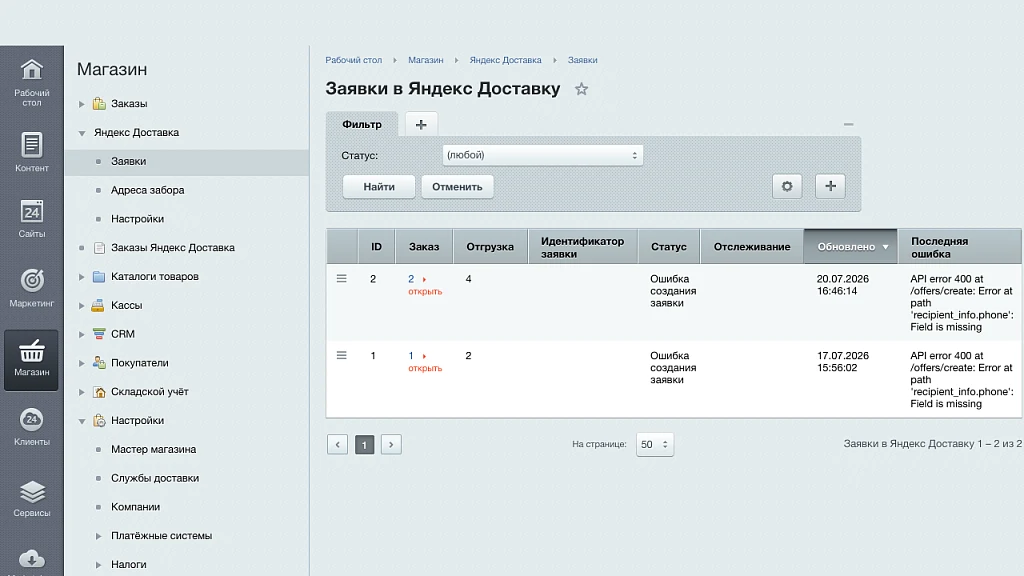
Task: Sort by the Обновлено column header
Action: point(851,247)
